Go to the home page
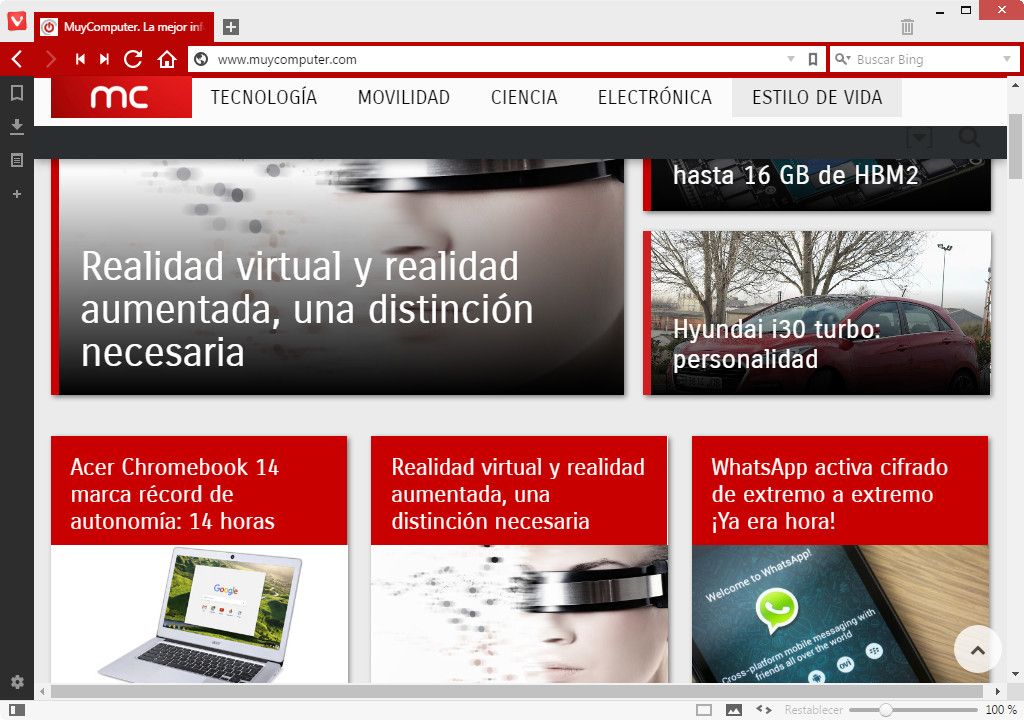Viewport: 1024px width, 720px height. (167, 59)
